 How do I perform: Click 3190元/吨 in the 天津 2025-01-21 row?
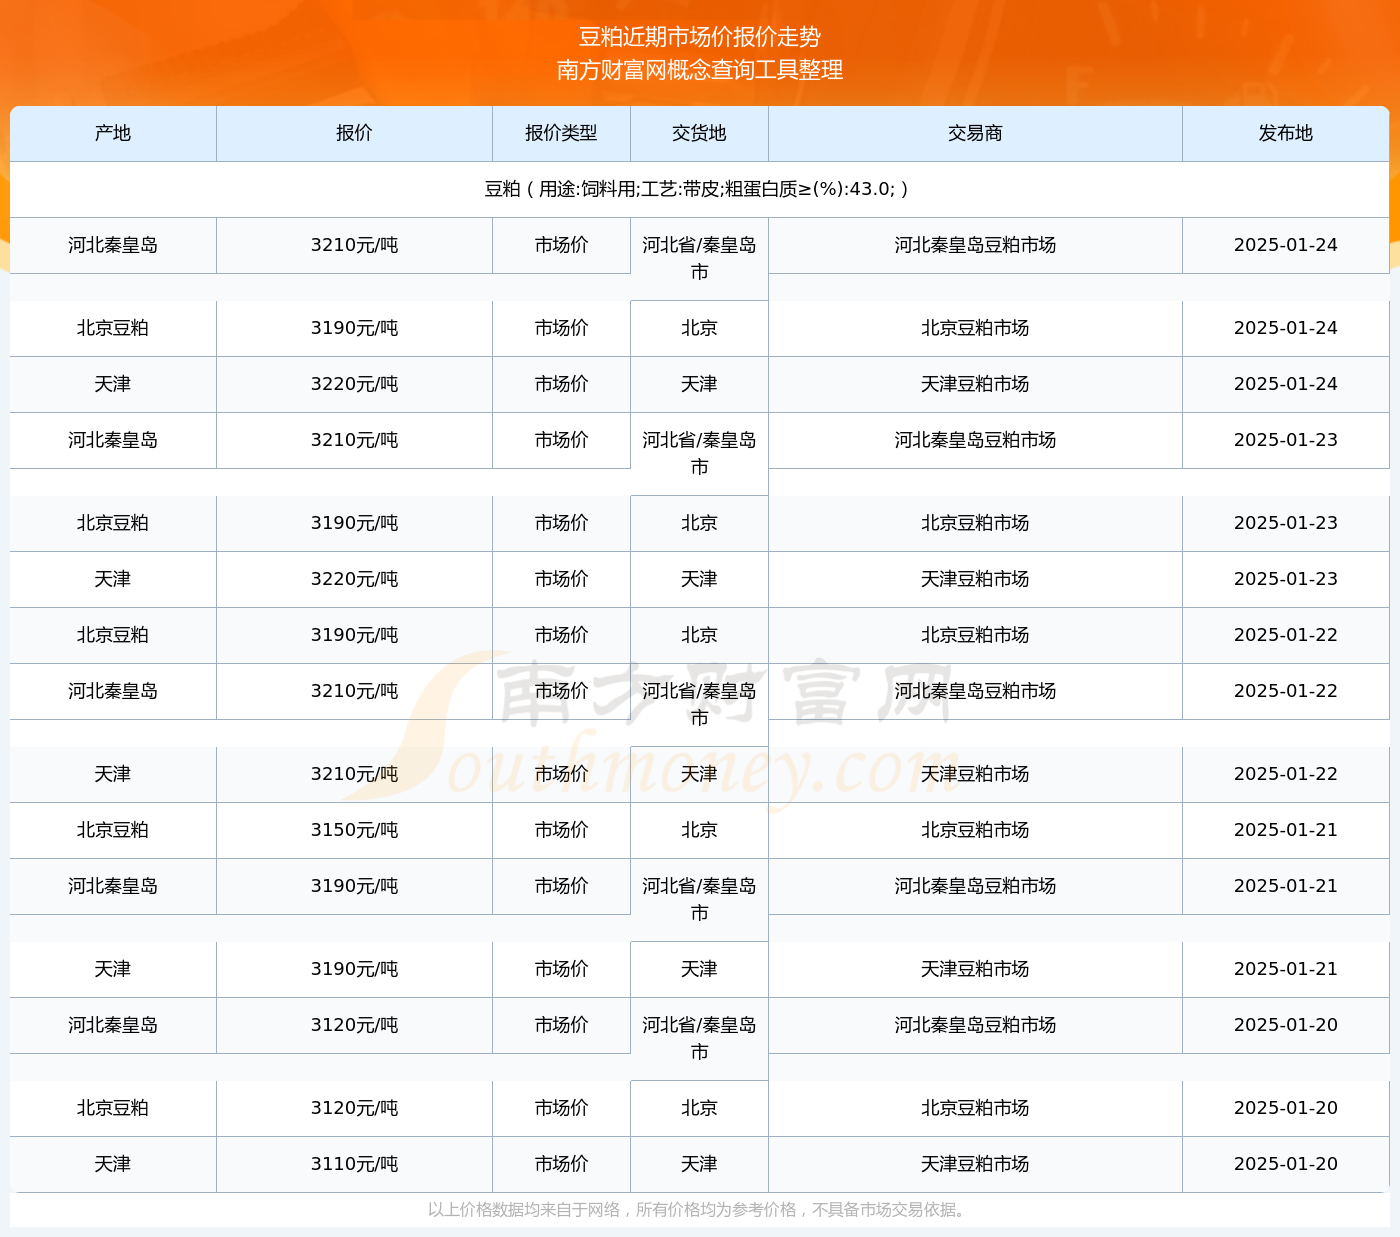point(354,969)
